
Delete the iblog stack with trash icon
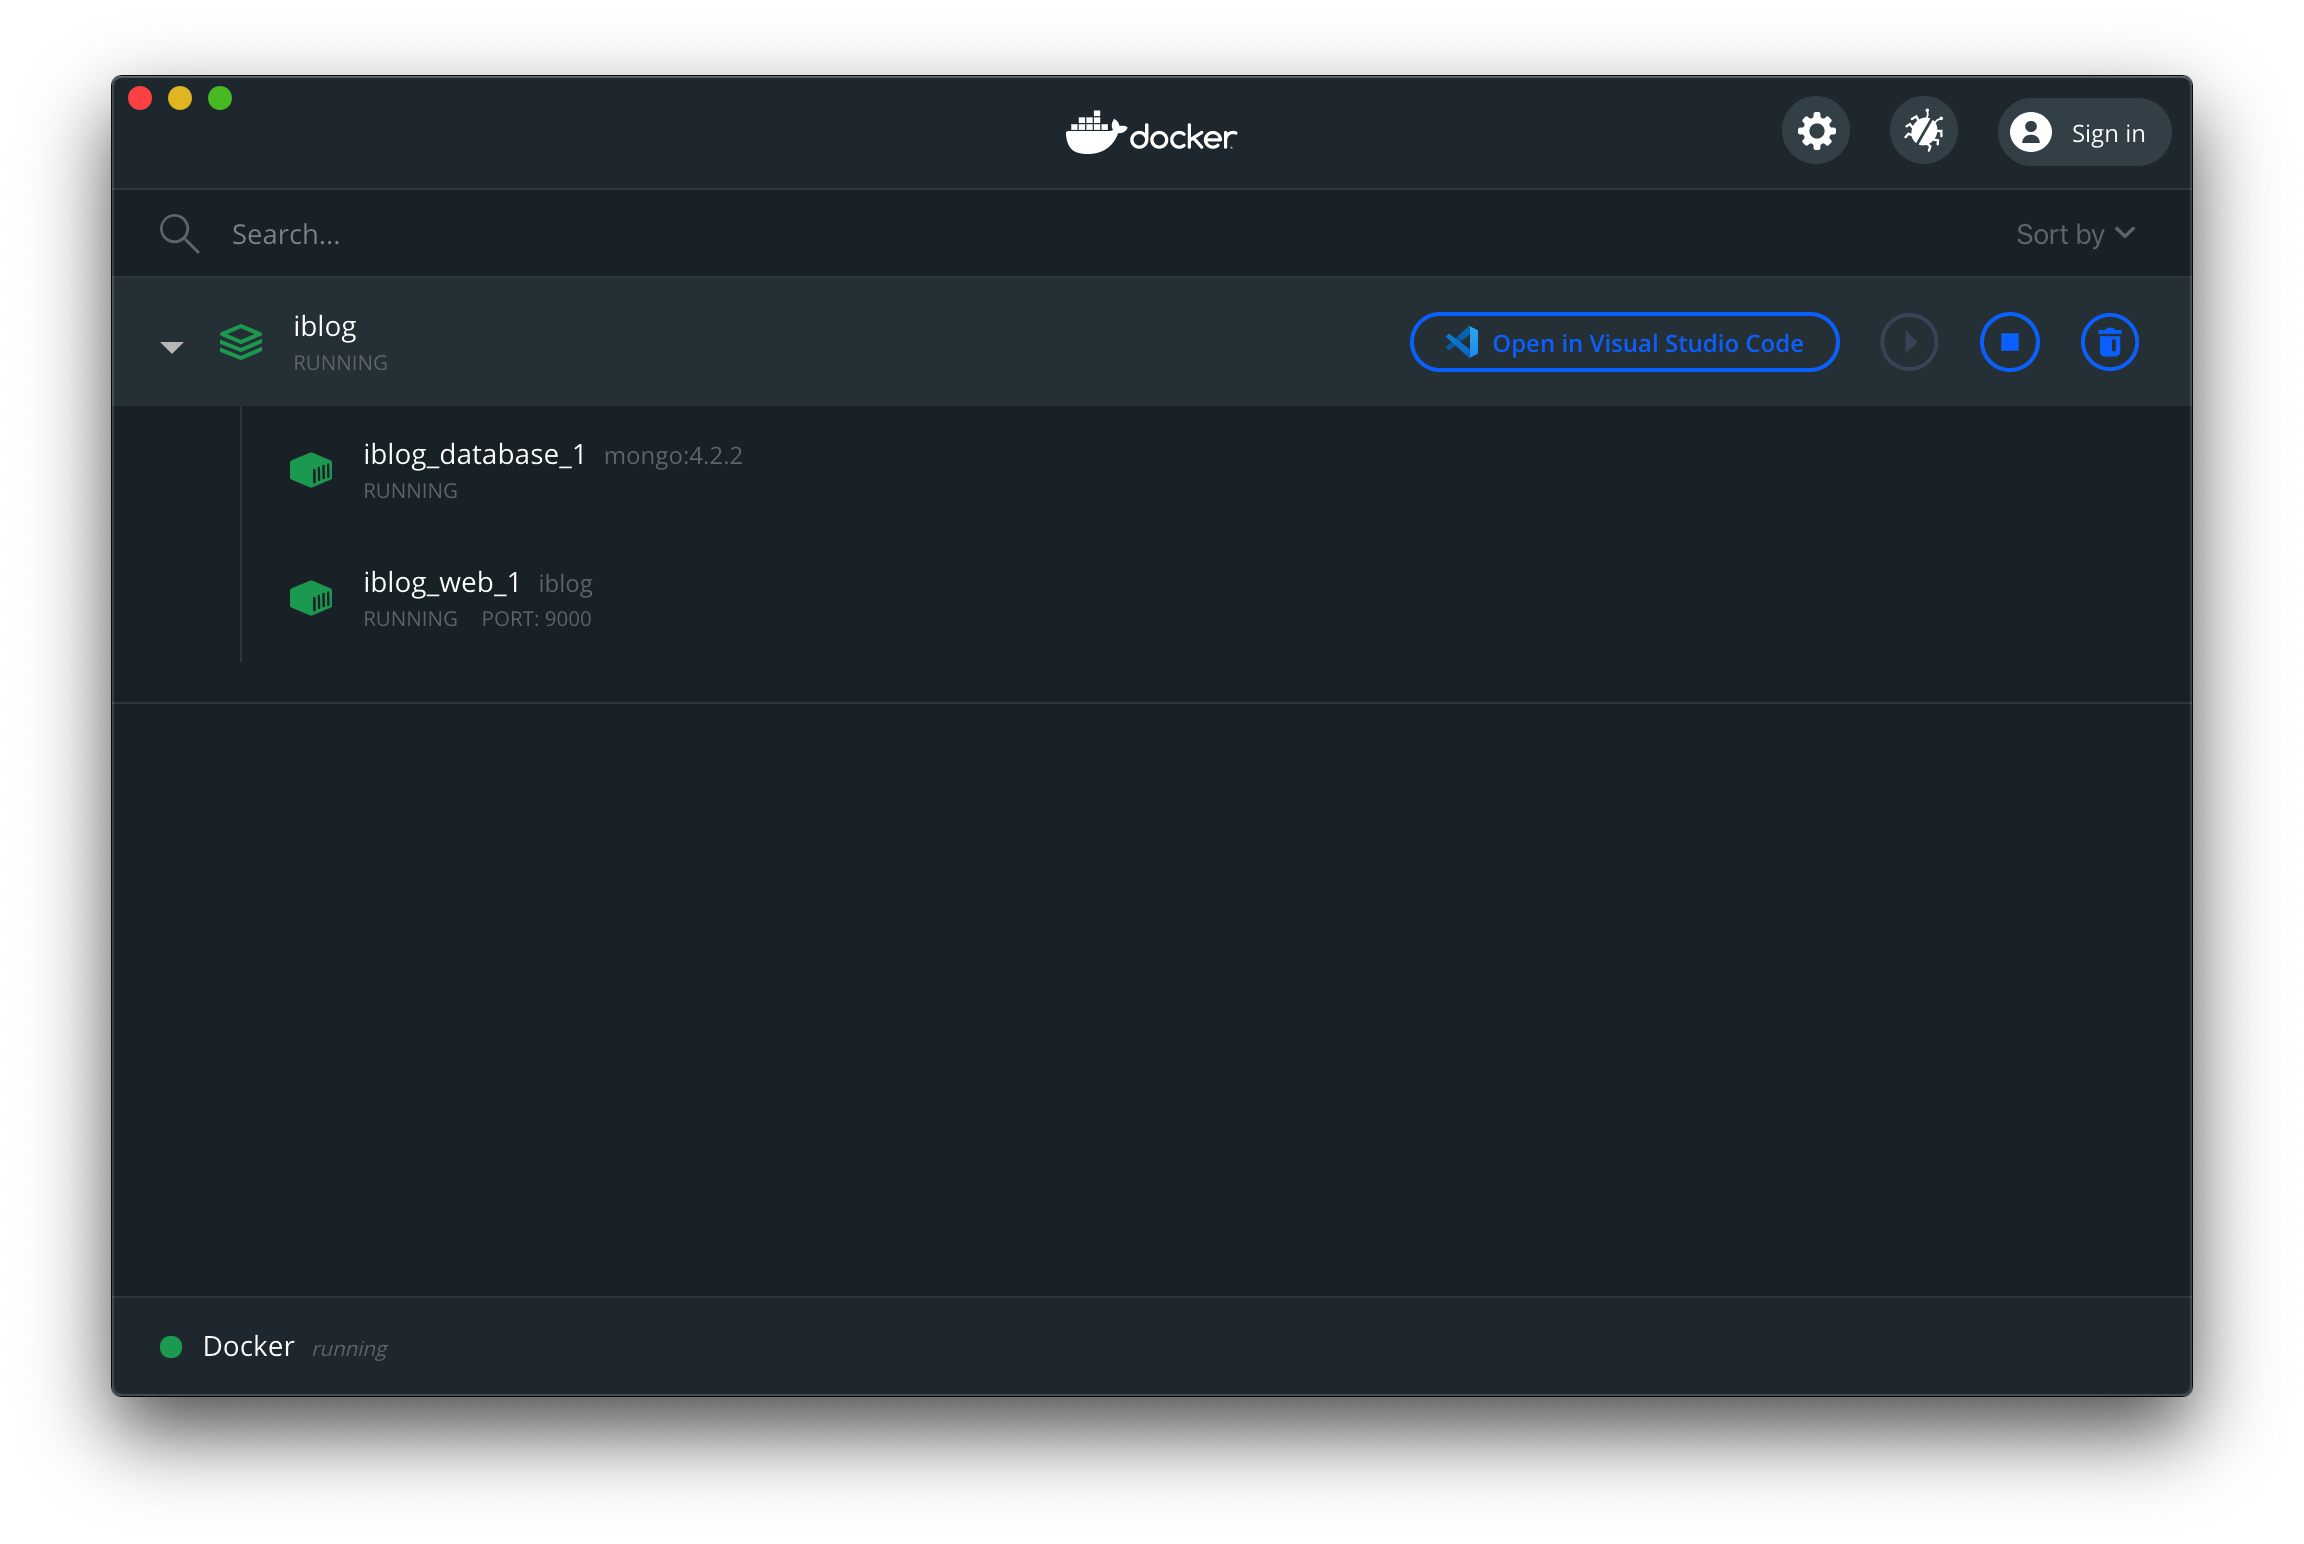[2109, 343]
